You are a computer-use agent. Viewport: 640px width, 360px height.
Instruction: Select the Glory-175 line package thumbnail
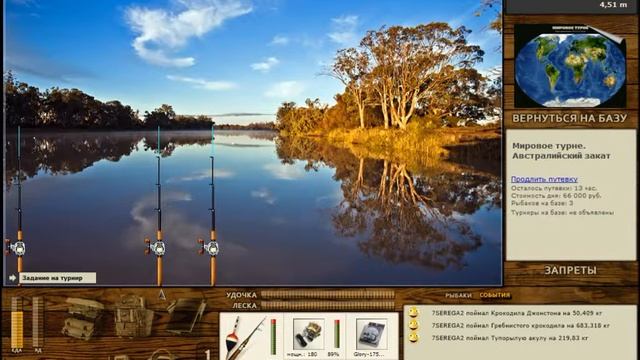(371, 334)
